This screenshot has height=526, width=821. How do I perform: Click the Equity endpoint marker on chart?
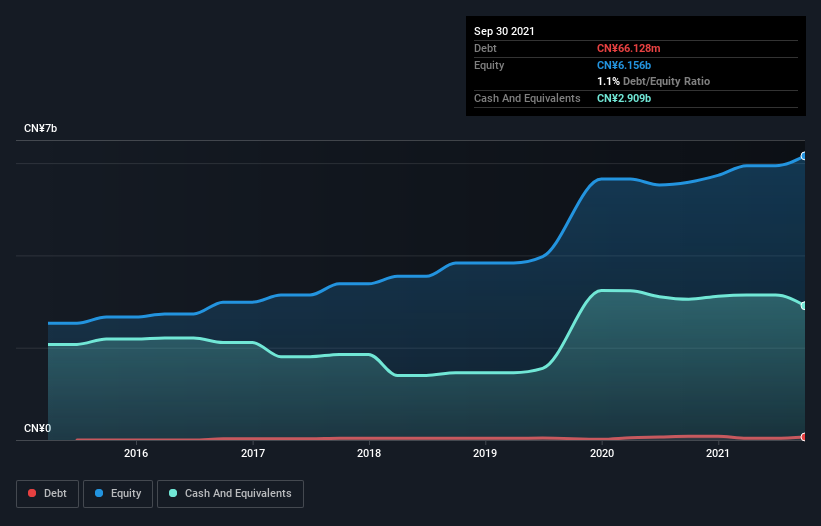[804, 156]
